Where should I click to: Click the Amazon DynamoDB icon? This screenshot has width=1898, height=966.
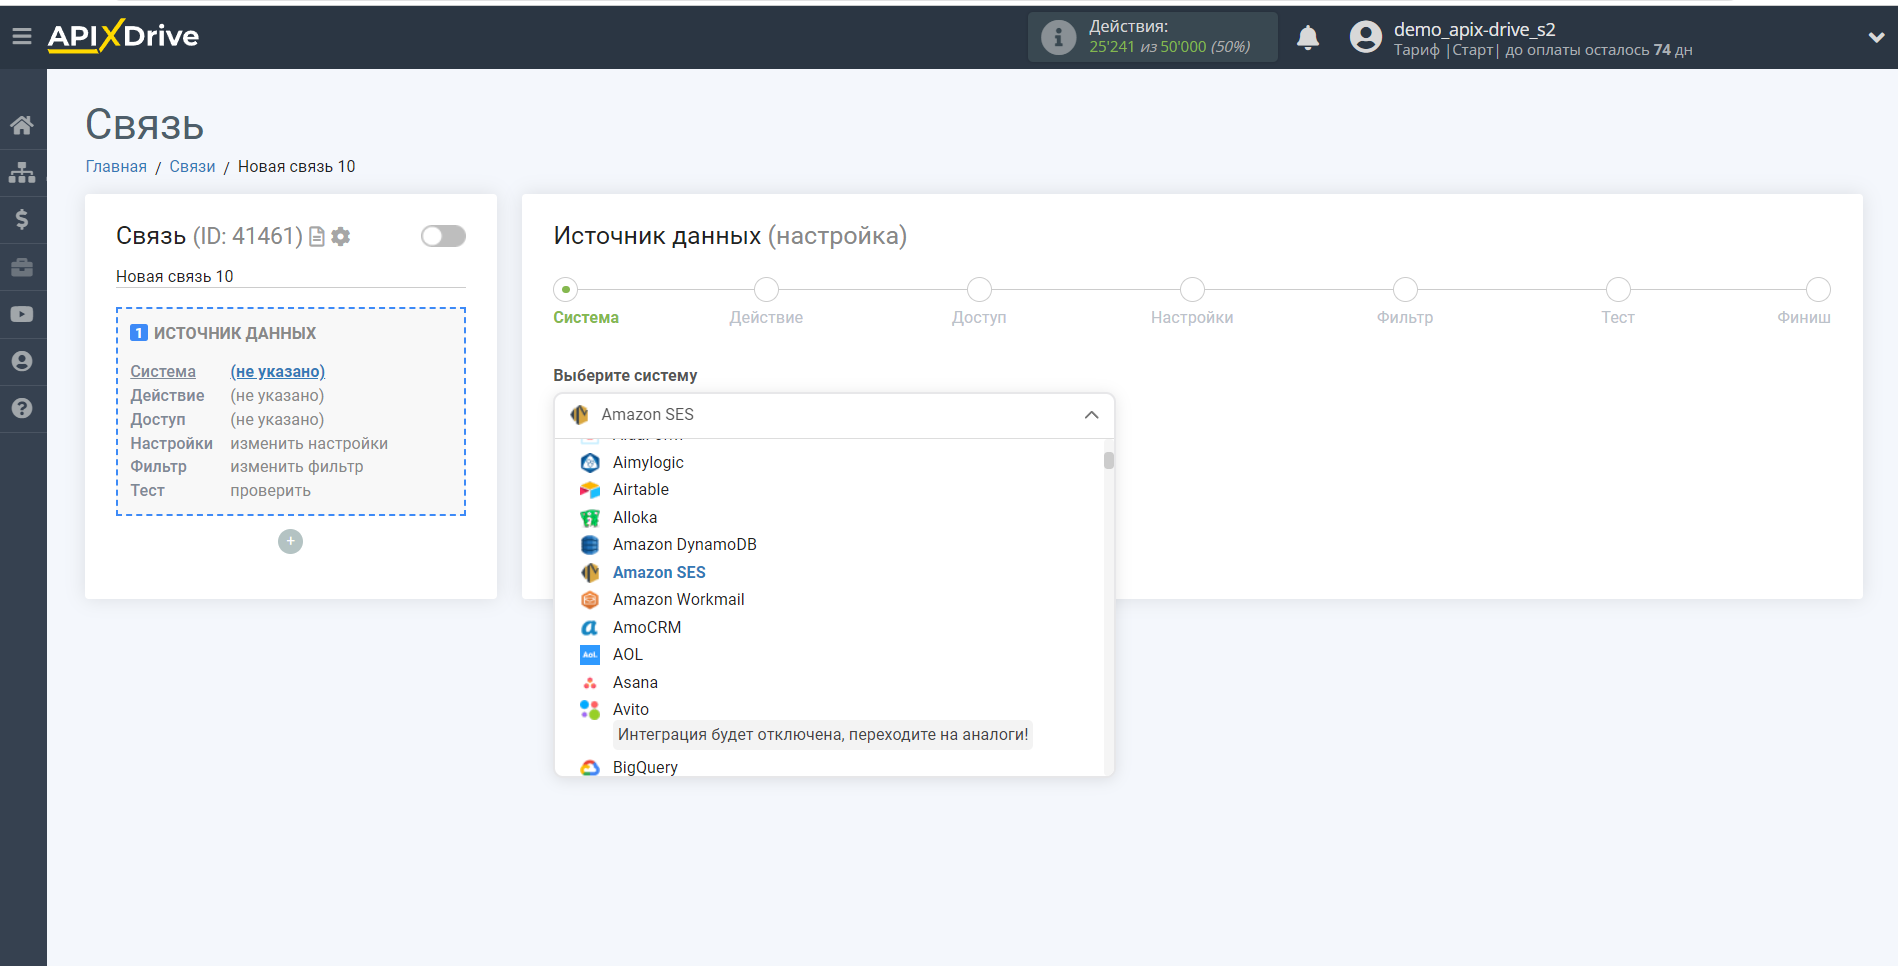tap(590, 545)
